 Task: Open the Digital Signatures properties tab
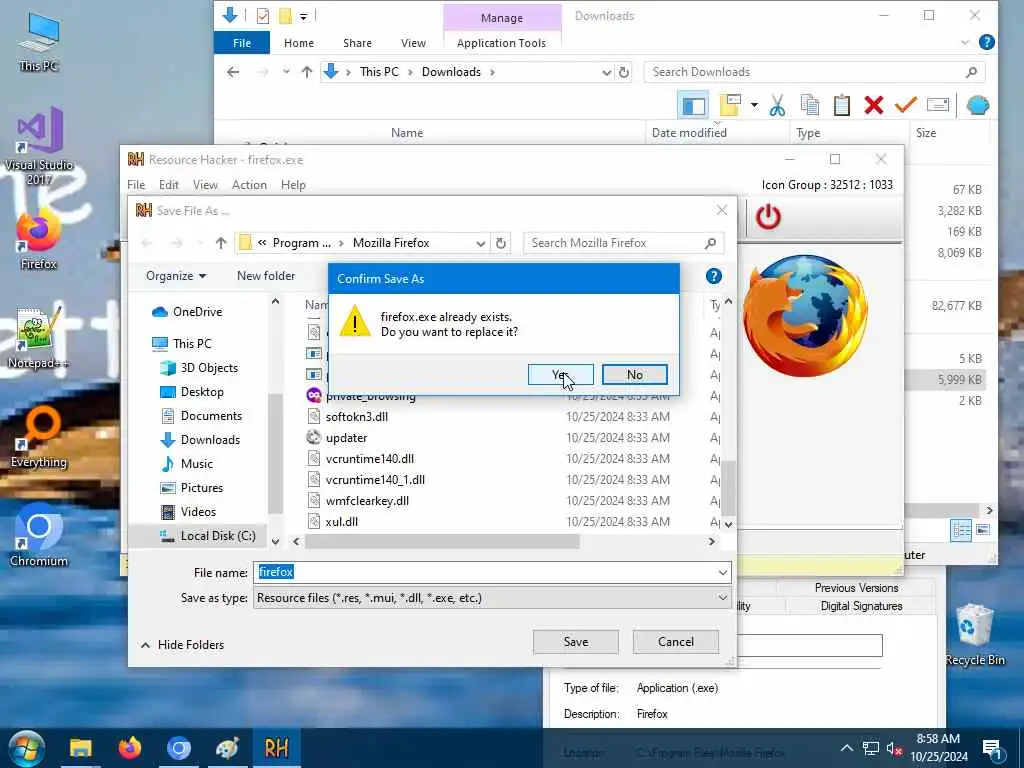(861, 606)
